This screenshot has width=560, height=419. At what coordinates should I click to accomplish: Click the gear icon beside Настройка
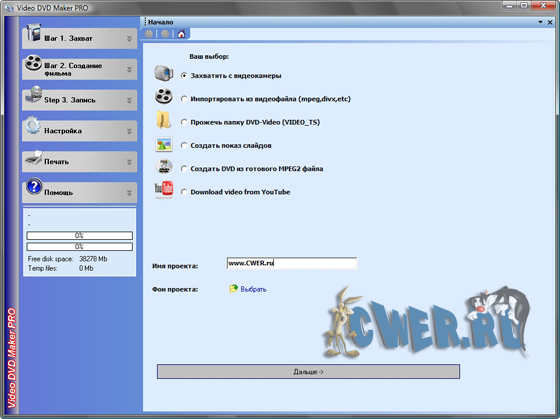[x=33, y=125]
